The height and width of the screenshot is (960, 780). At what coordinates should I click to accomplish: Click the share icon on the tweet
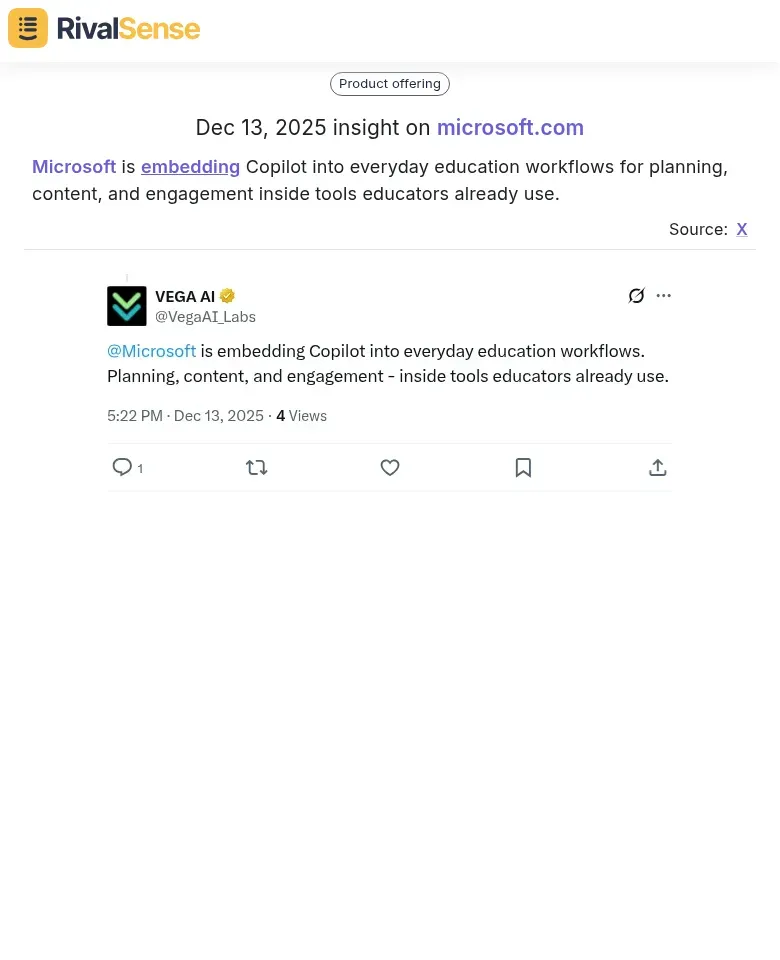point(657,467)
